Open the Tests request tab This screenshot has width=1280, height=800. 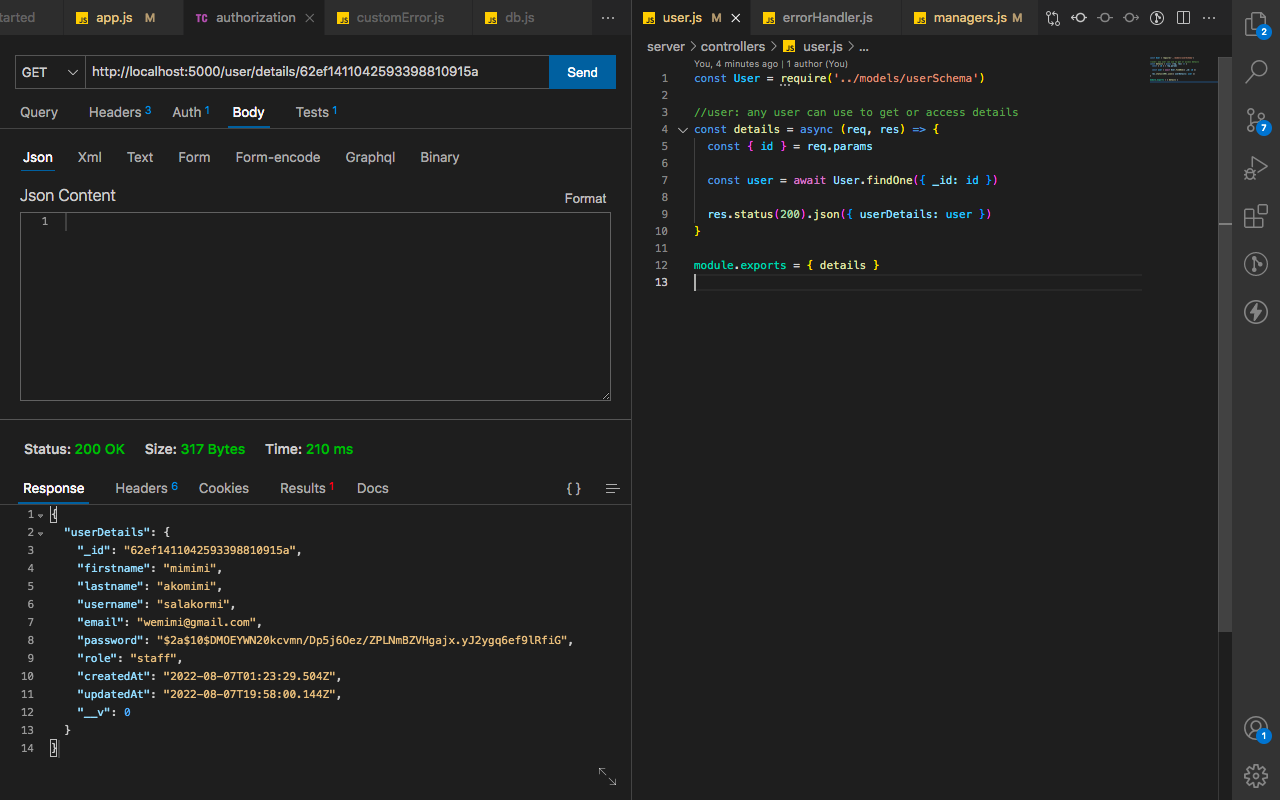click(316, 112)
